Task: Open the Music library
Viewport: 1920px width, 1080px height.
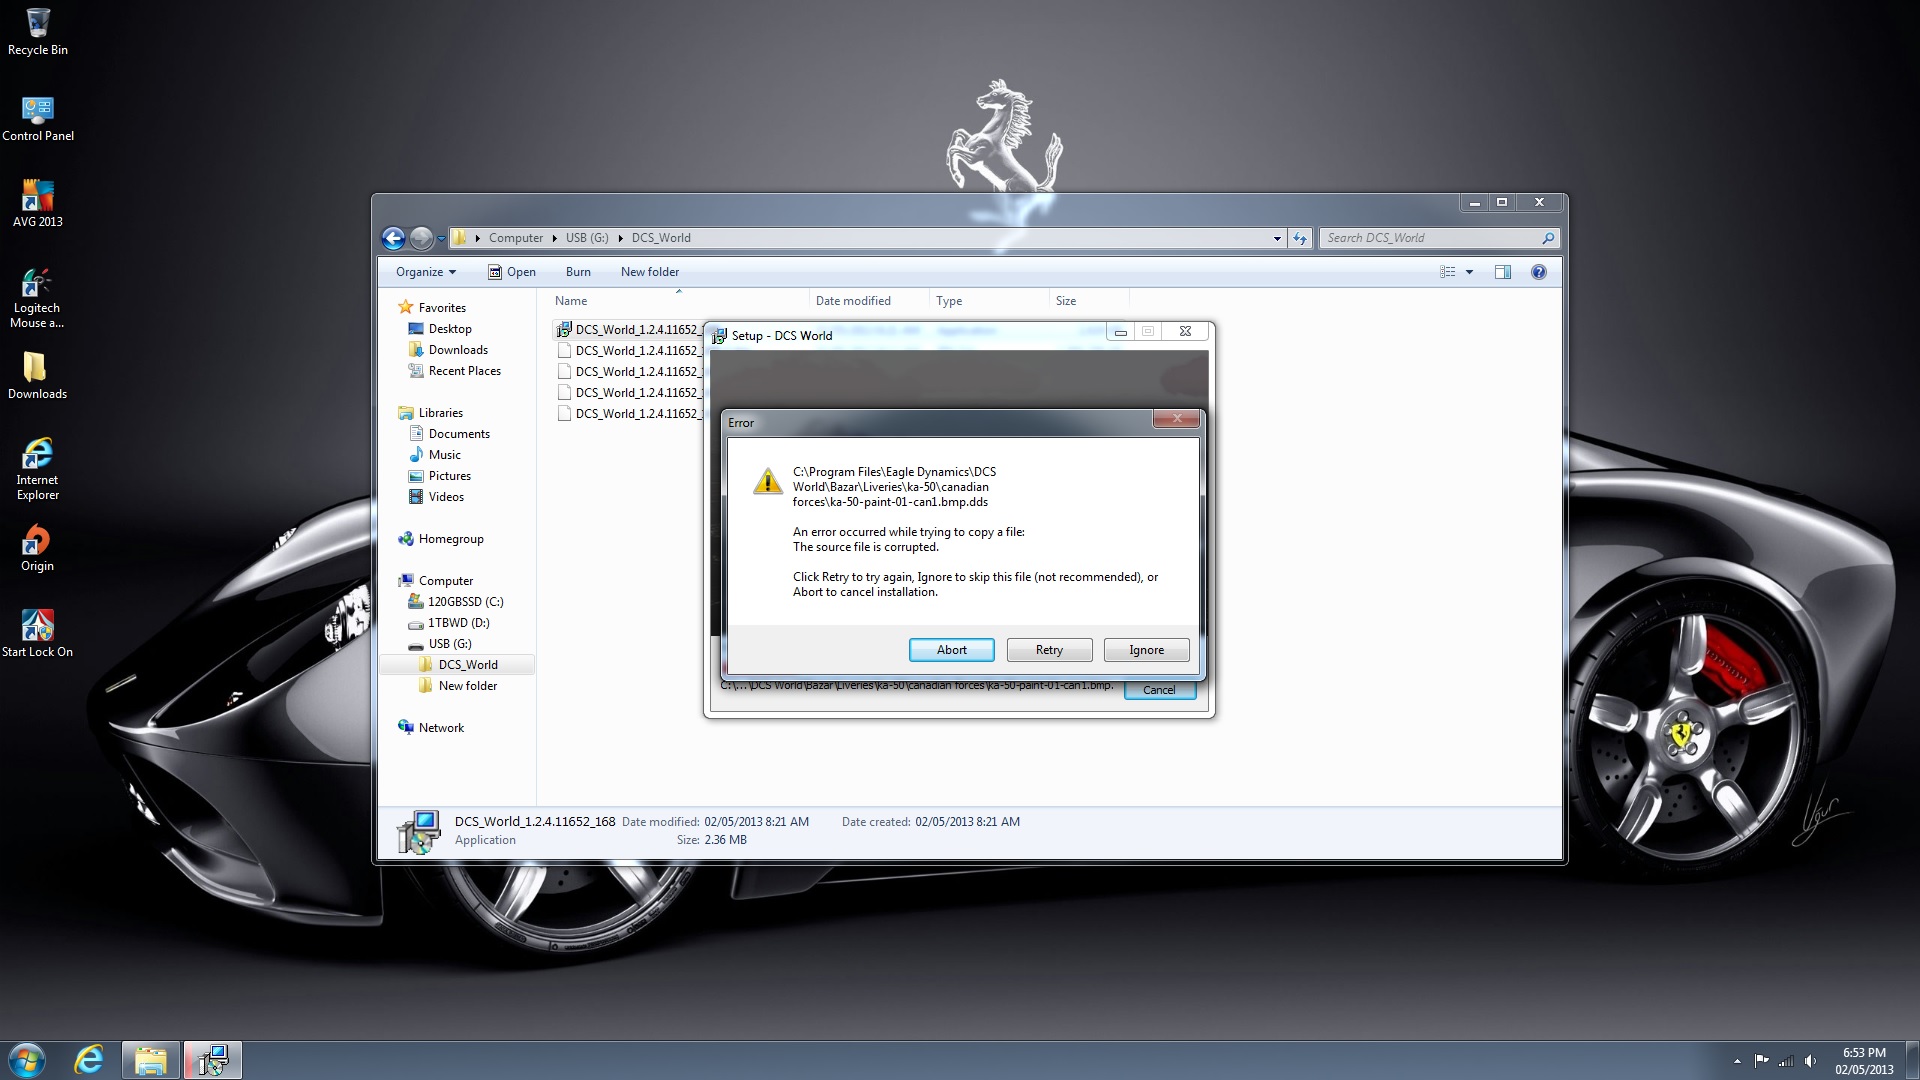Action: tap(435, 455)
